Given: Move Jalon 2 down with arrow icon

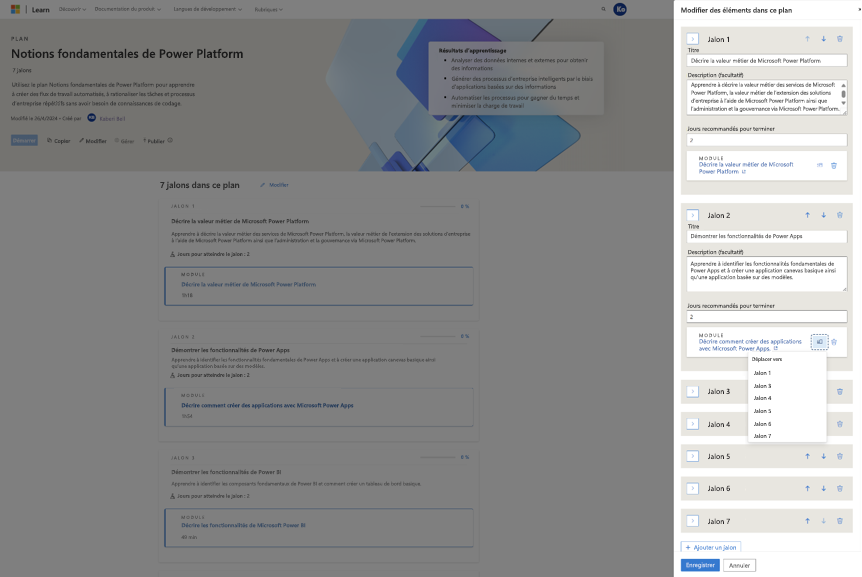Looking at the screenshot, I should [x=824, y=215].
